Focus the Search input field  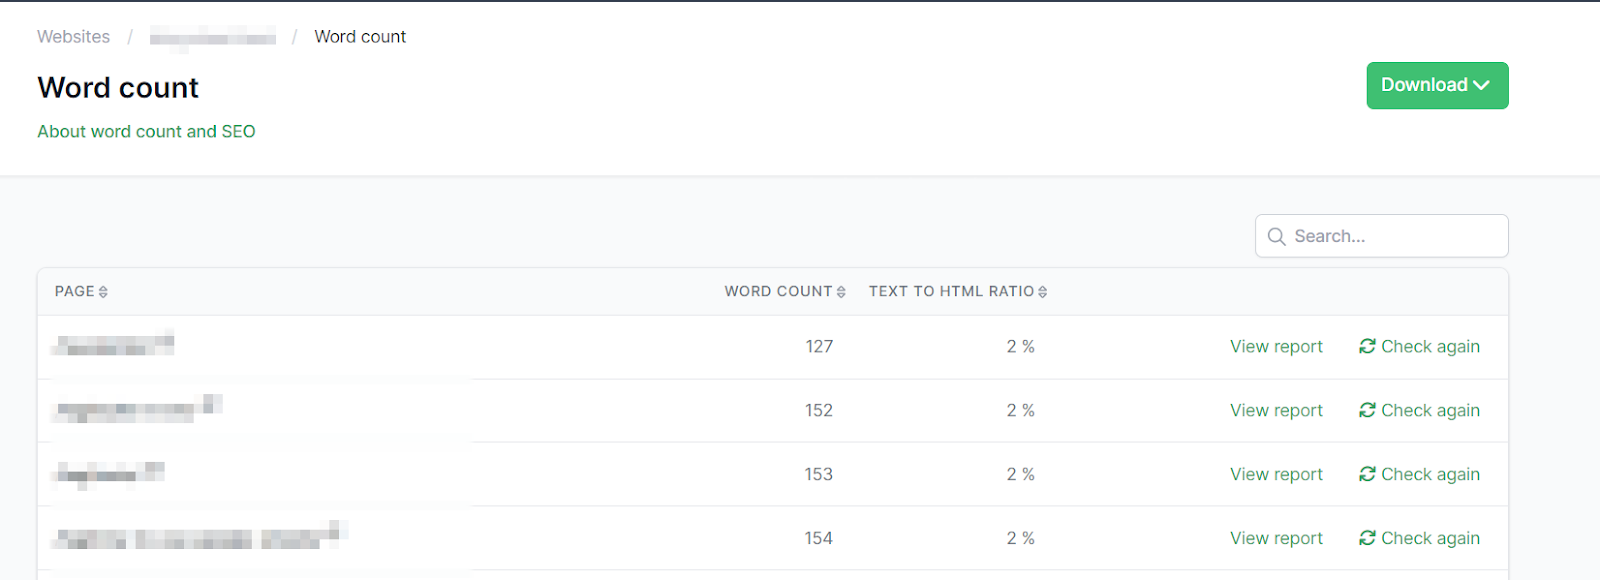click(x=1382, y=236)
